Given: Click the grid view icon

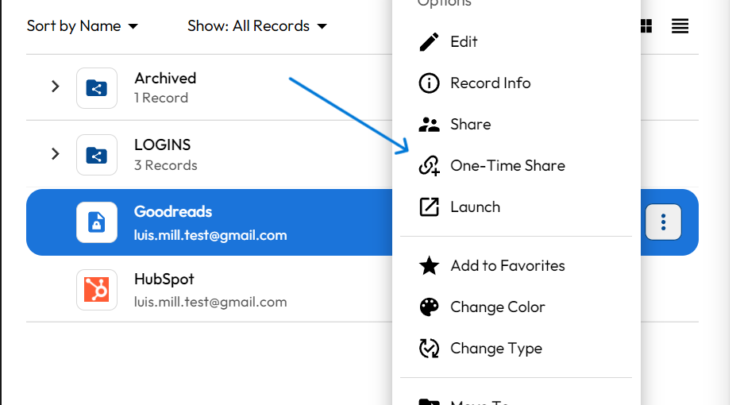Looking at the screenshot, I should pyautogui.click(x=646, y=26).
